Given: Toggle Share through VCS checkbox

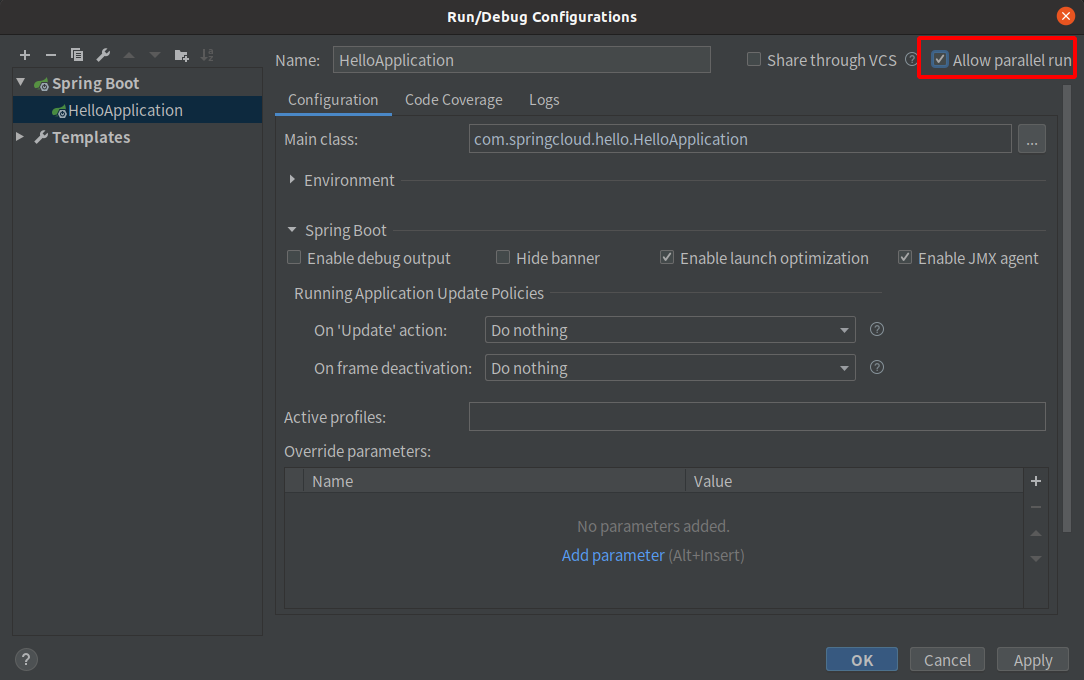Looking at the screenshot, I should [x=754, y=59].
